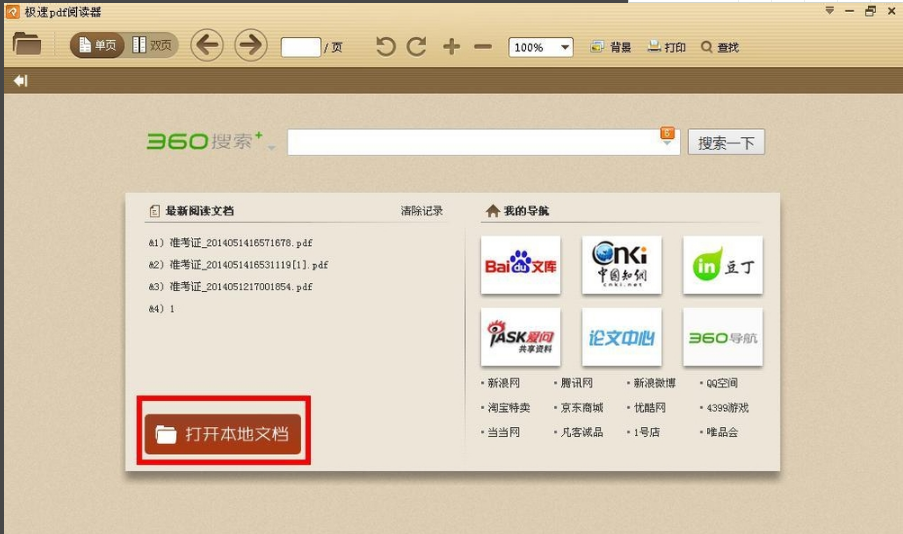Open recent file 准考证_2014051416571678.pdf
This screenshot has height=534, width=903.
(230, 243)
